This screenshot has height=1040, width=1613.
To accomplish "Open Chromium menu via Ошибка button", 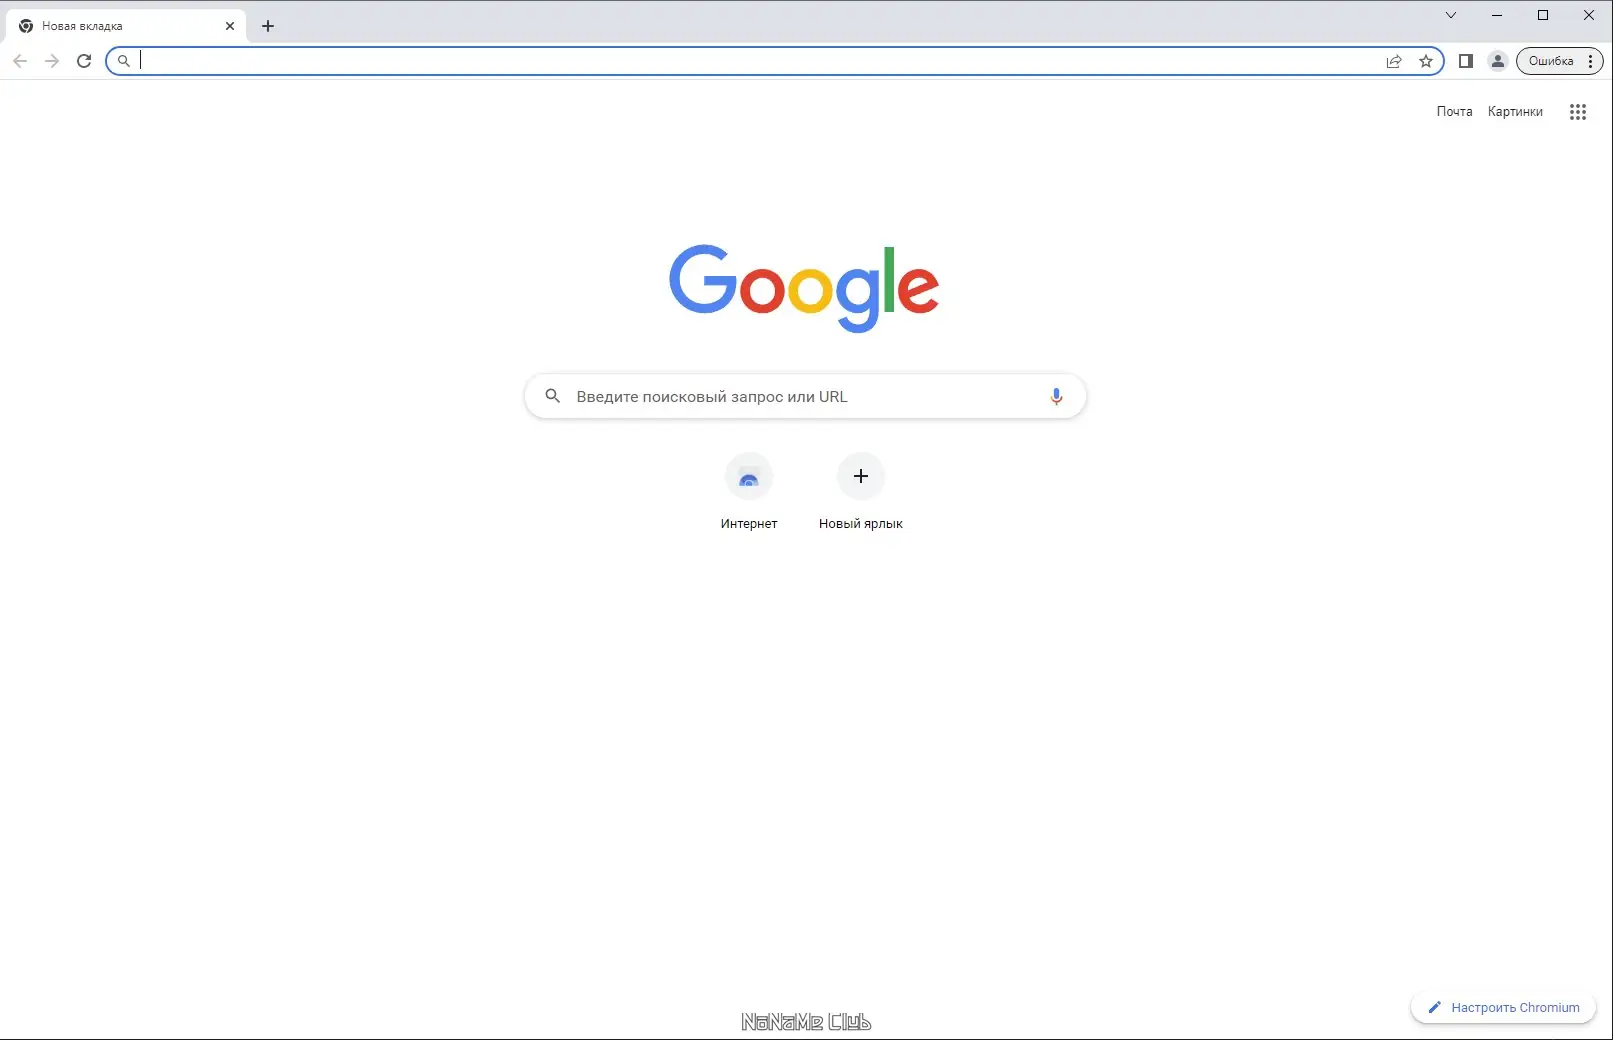I will (1560, 61).
